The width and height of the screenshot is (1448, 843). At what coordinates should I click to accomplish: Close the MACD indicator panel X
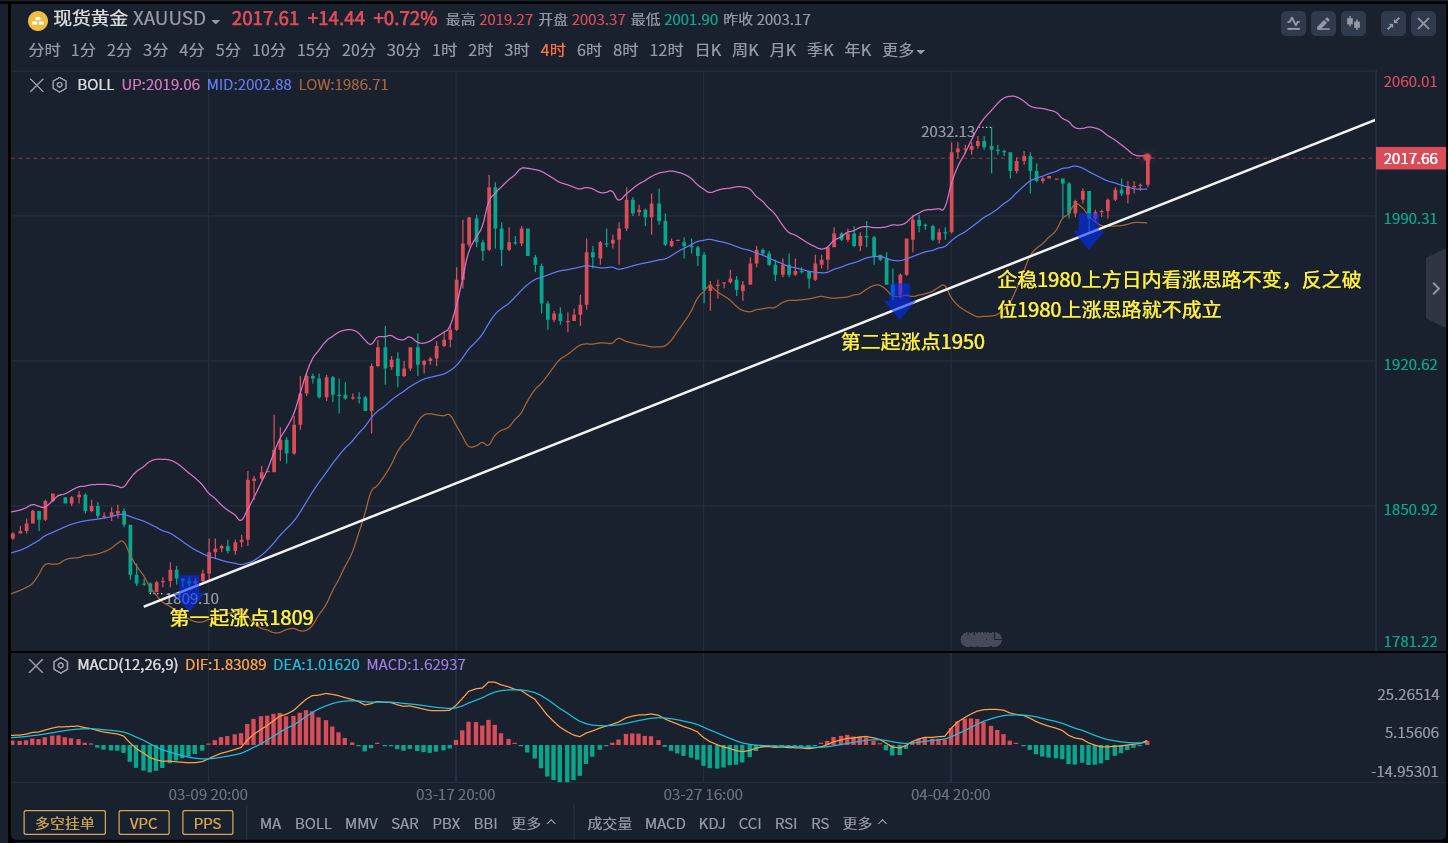36,665
